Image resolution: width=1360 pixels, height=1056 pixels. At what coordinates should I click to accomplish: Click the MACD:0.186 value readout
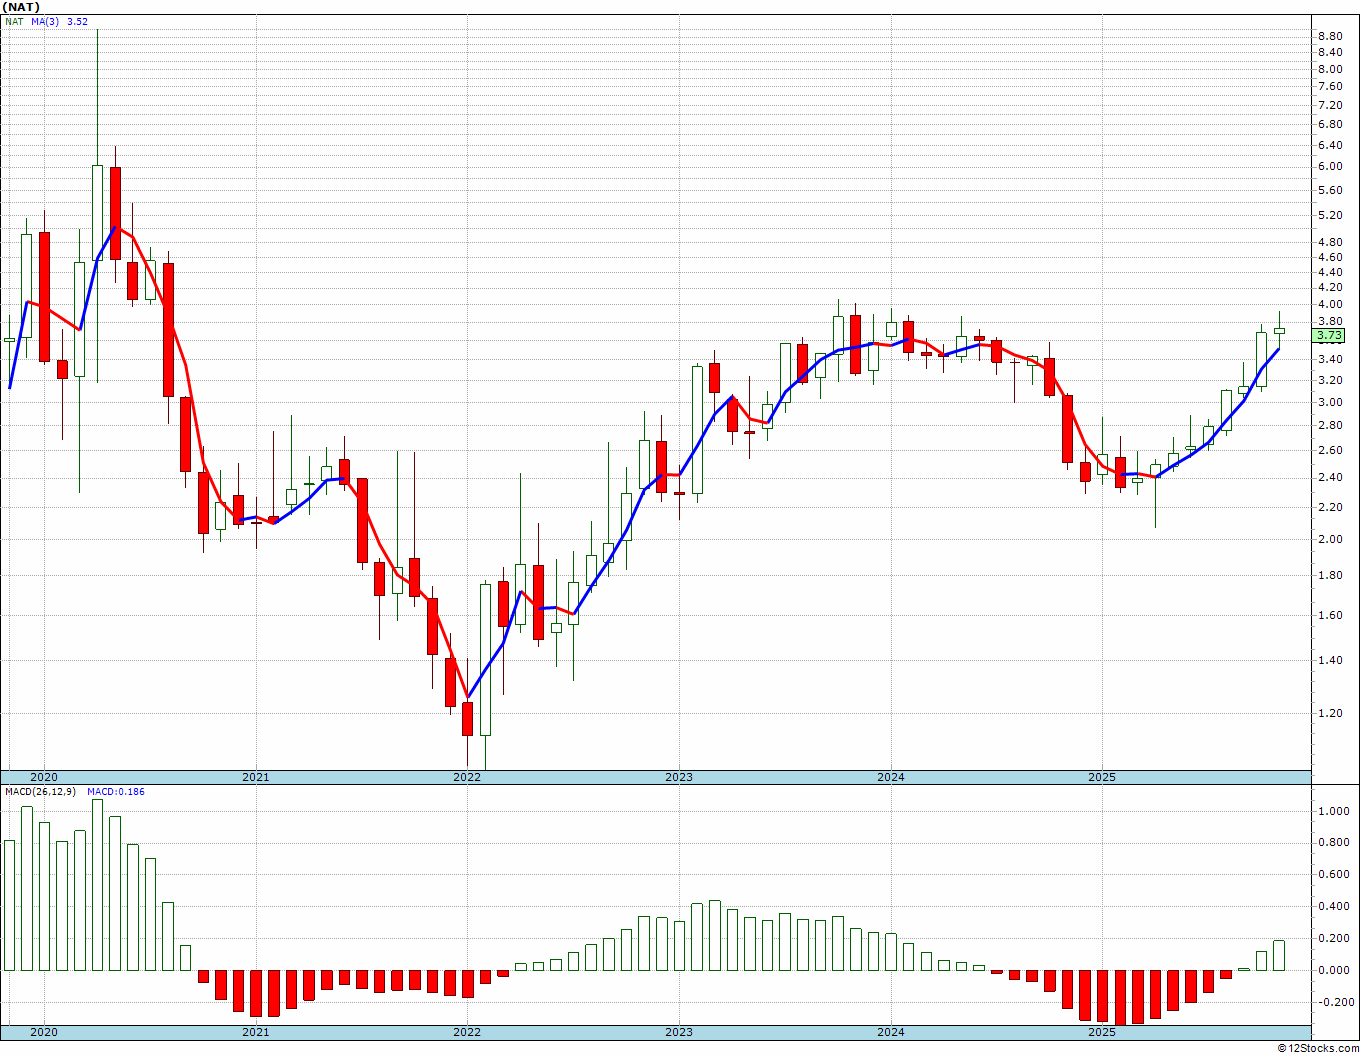point(116,792)
